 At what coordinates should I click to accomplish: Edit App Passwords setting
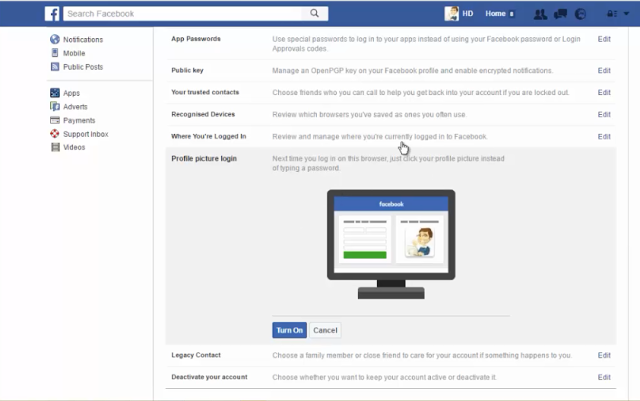604,39
